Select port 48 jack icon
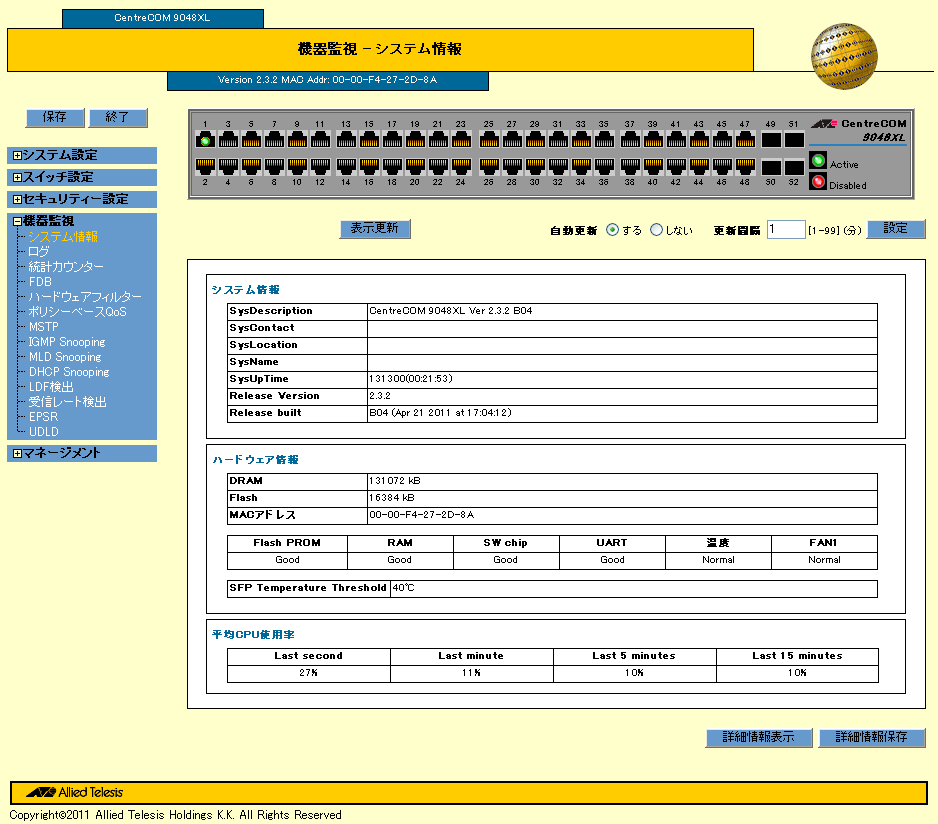Screen dimensions: 938x824 tap(744, 166)
